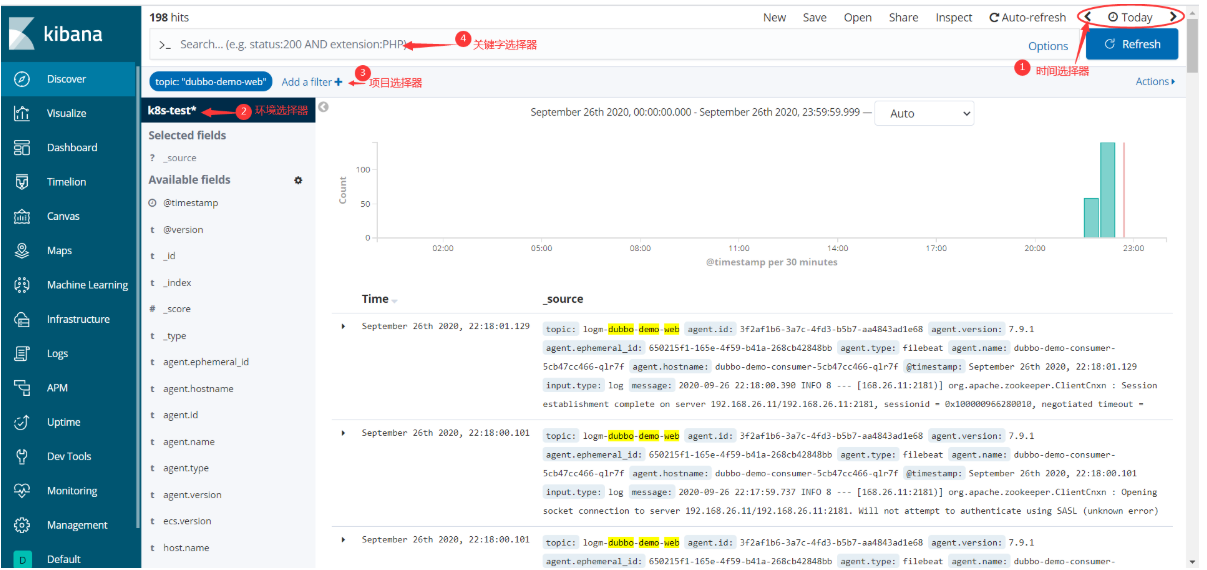The width and height of the screenshot is (1207, 570).
Task: Click the topic dubbo-demo-web filter pill
Action: 210,82
